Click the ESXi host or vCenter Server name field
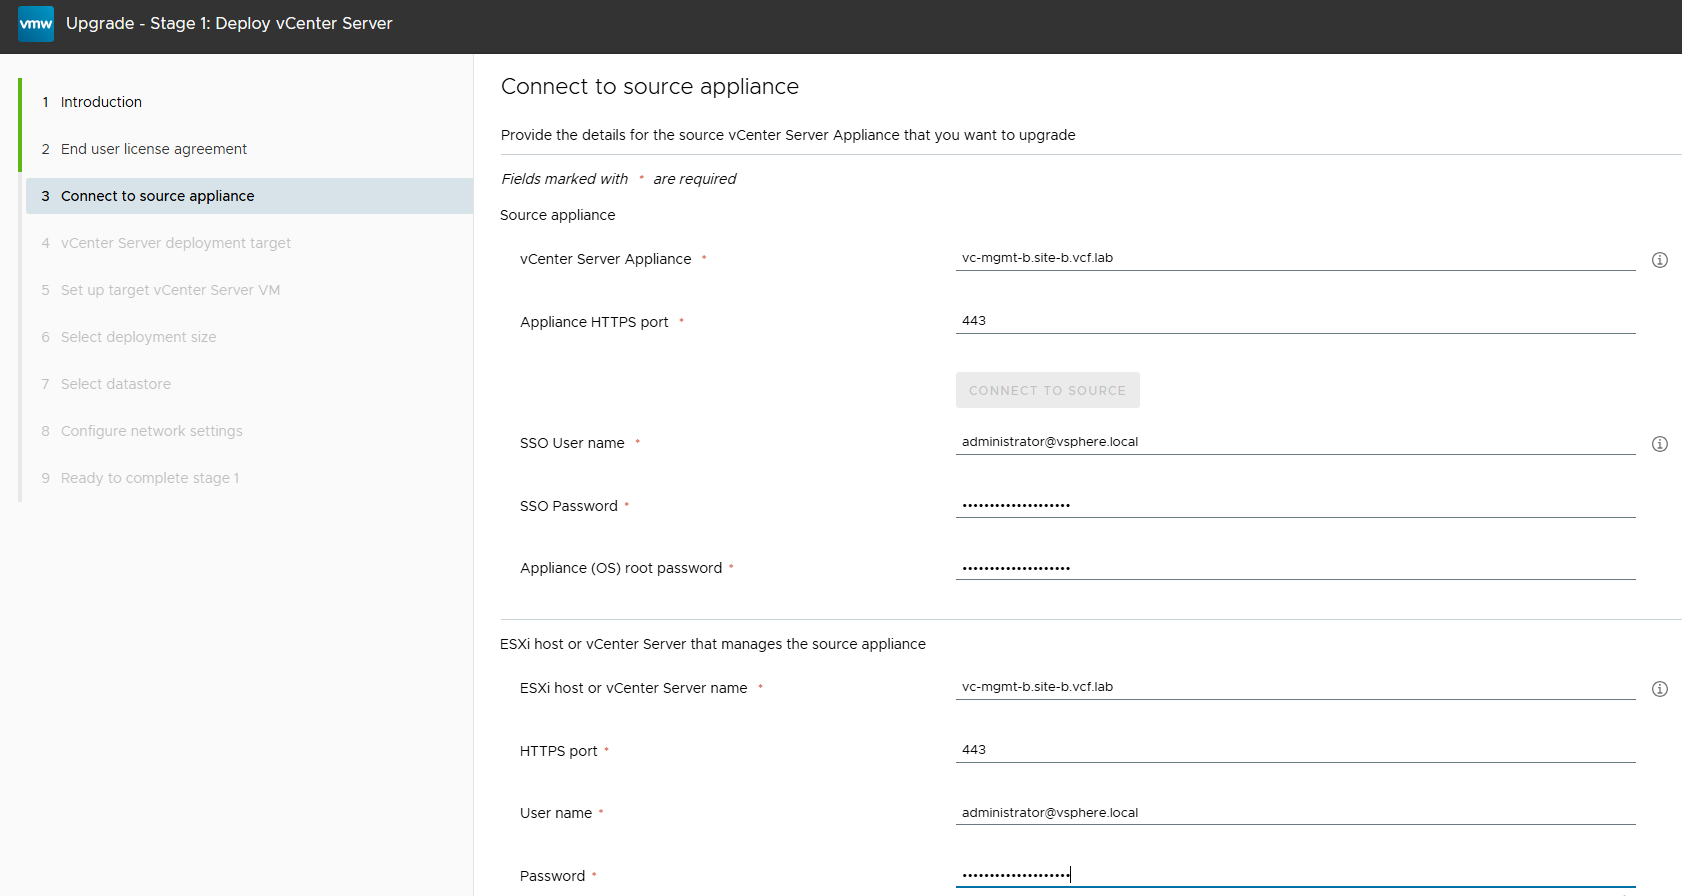The image size is (1682, 896). (1294, 687)
